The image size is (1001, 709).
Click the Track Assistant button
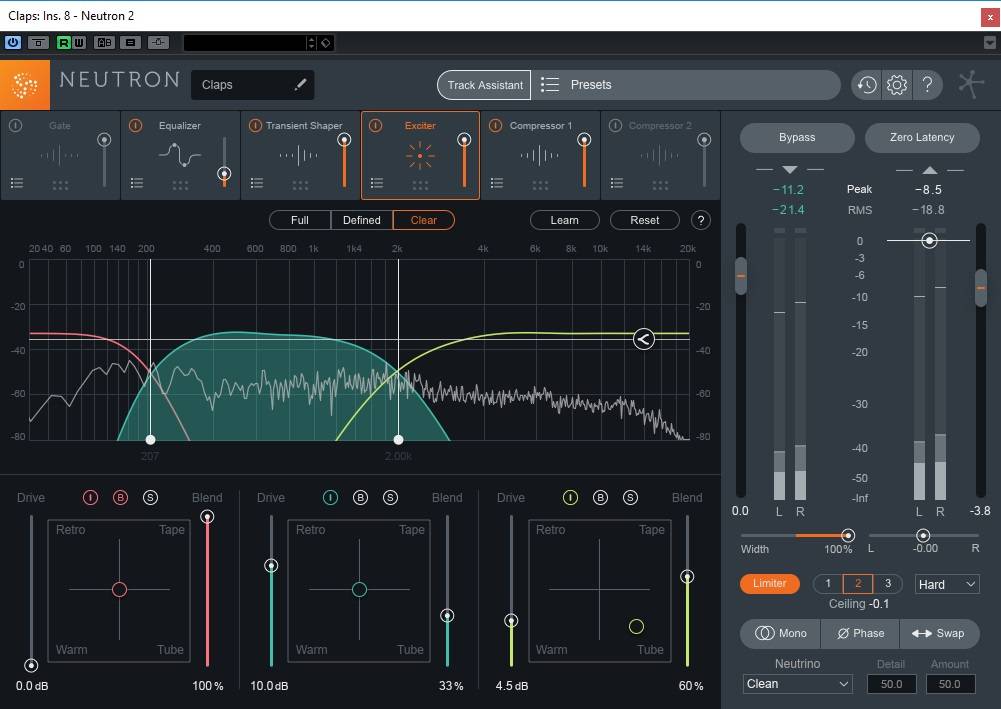[x=485, y=85]
